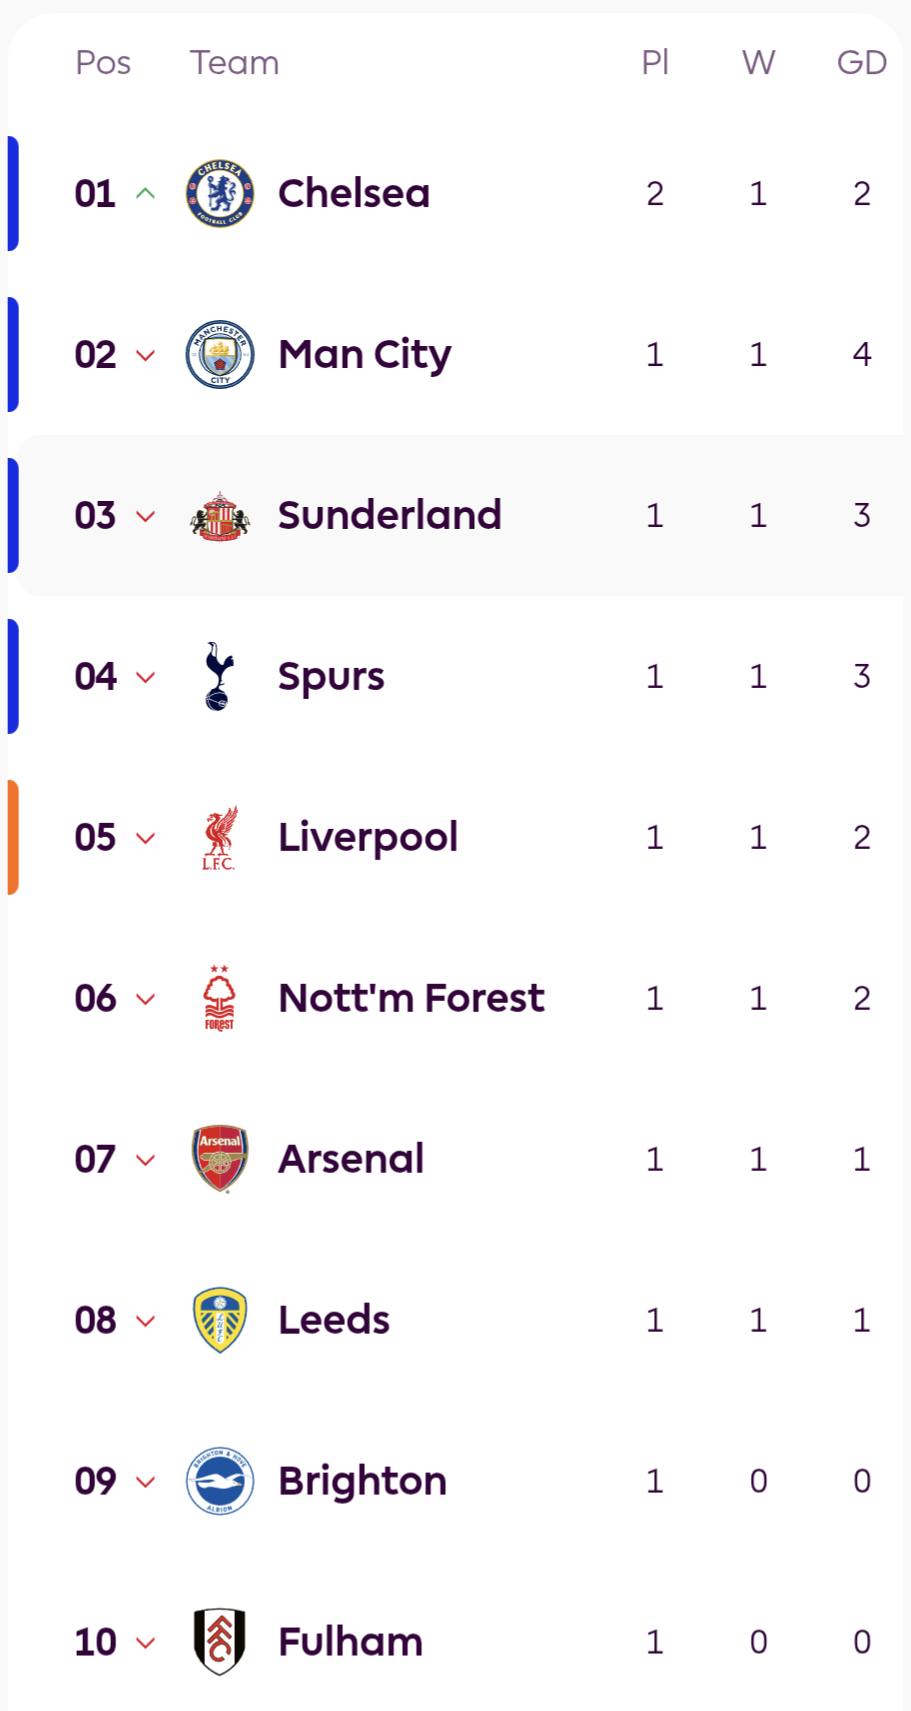
Task: Click the Liverpool LFC crest
Action: pyautogui.click(x=219, y=838)
